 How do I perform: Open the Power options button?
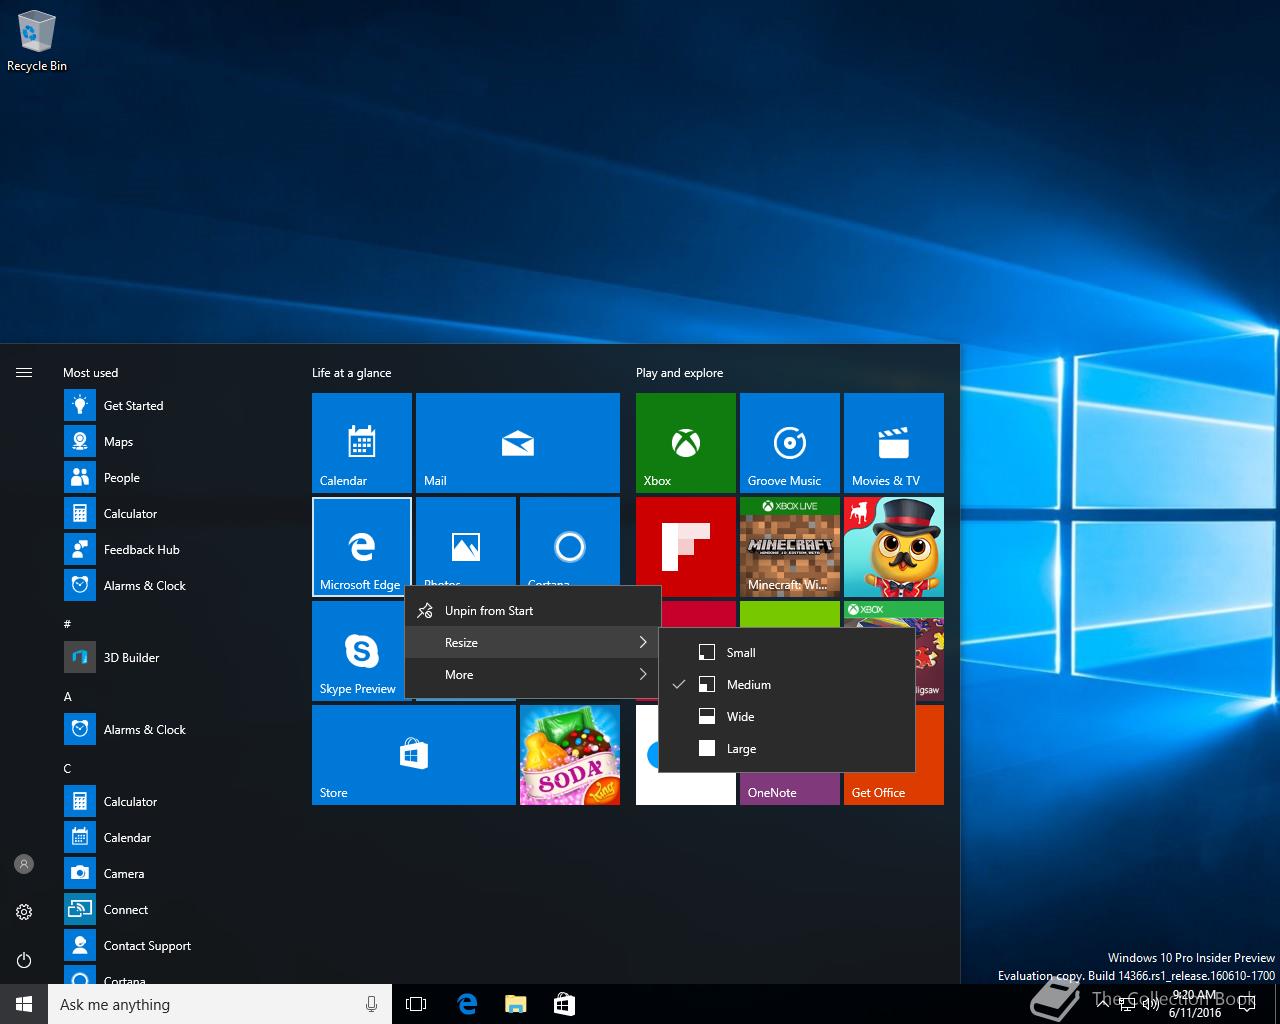(x=24, y=960)
